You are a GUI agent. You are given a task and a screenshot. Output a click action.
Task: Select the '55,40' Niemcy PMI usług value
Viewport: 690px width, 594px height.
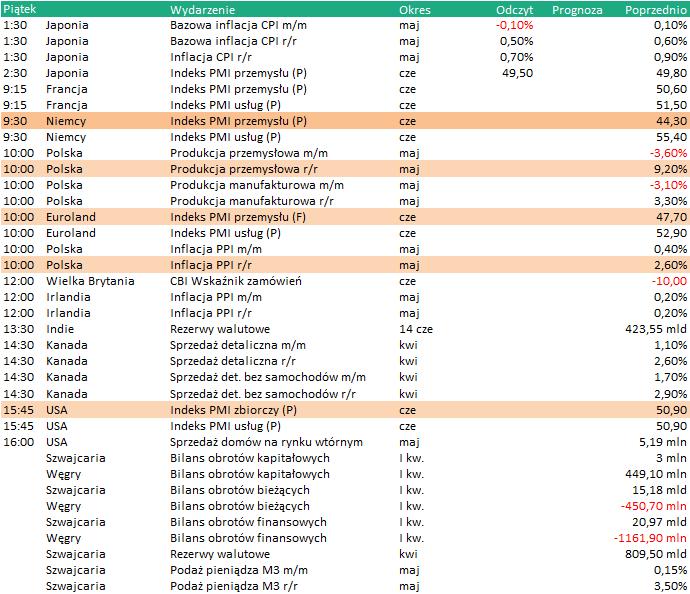(x=671, y=137)
